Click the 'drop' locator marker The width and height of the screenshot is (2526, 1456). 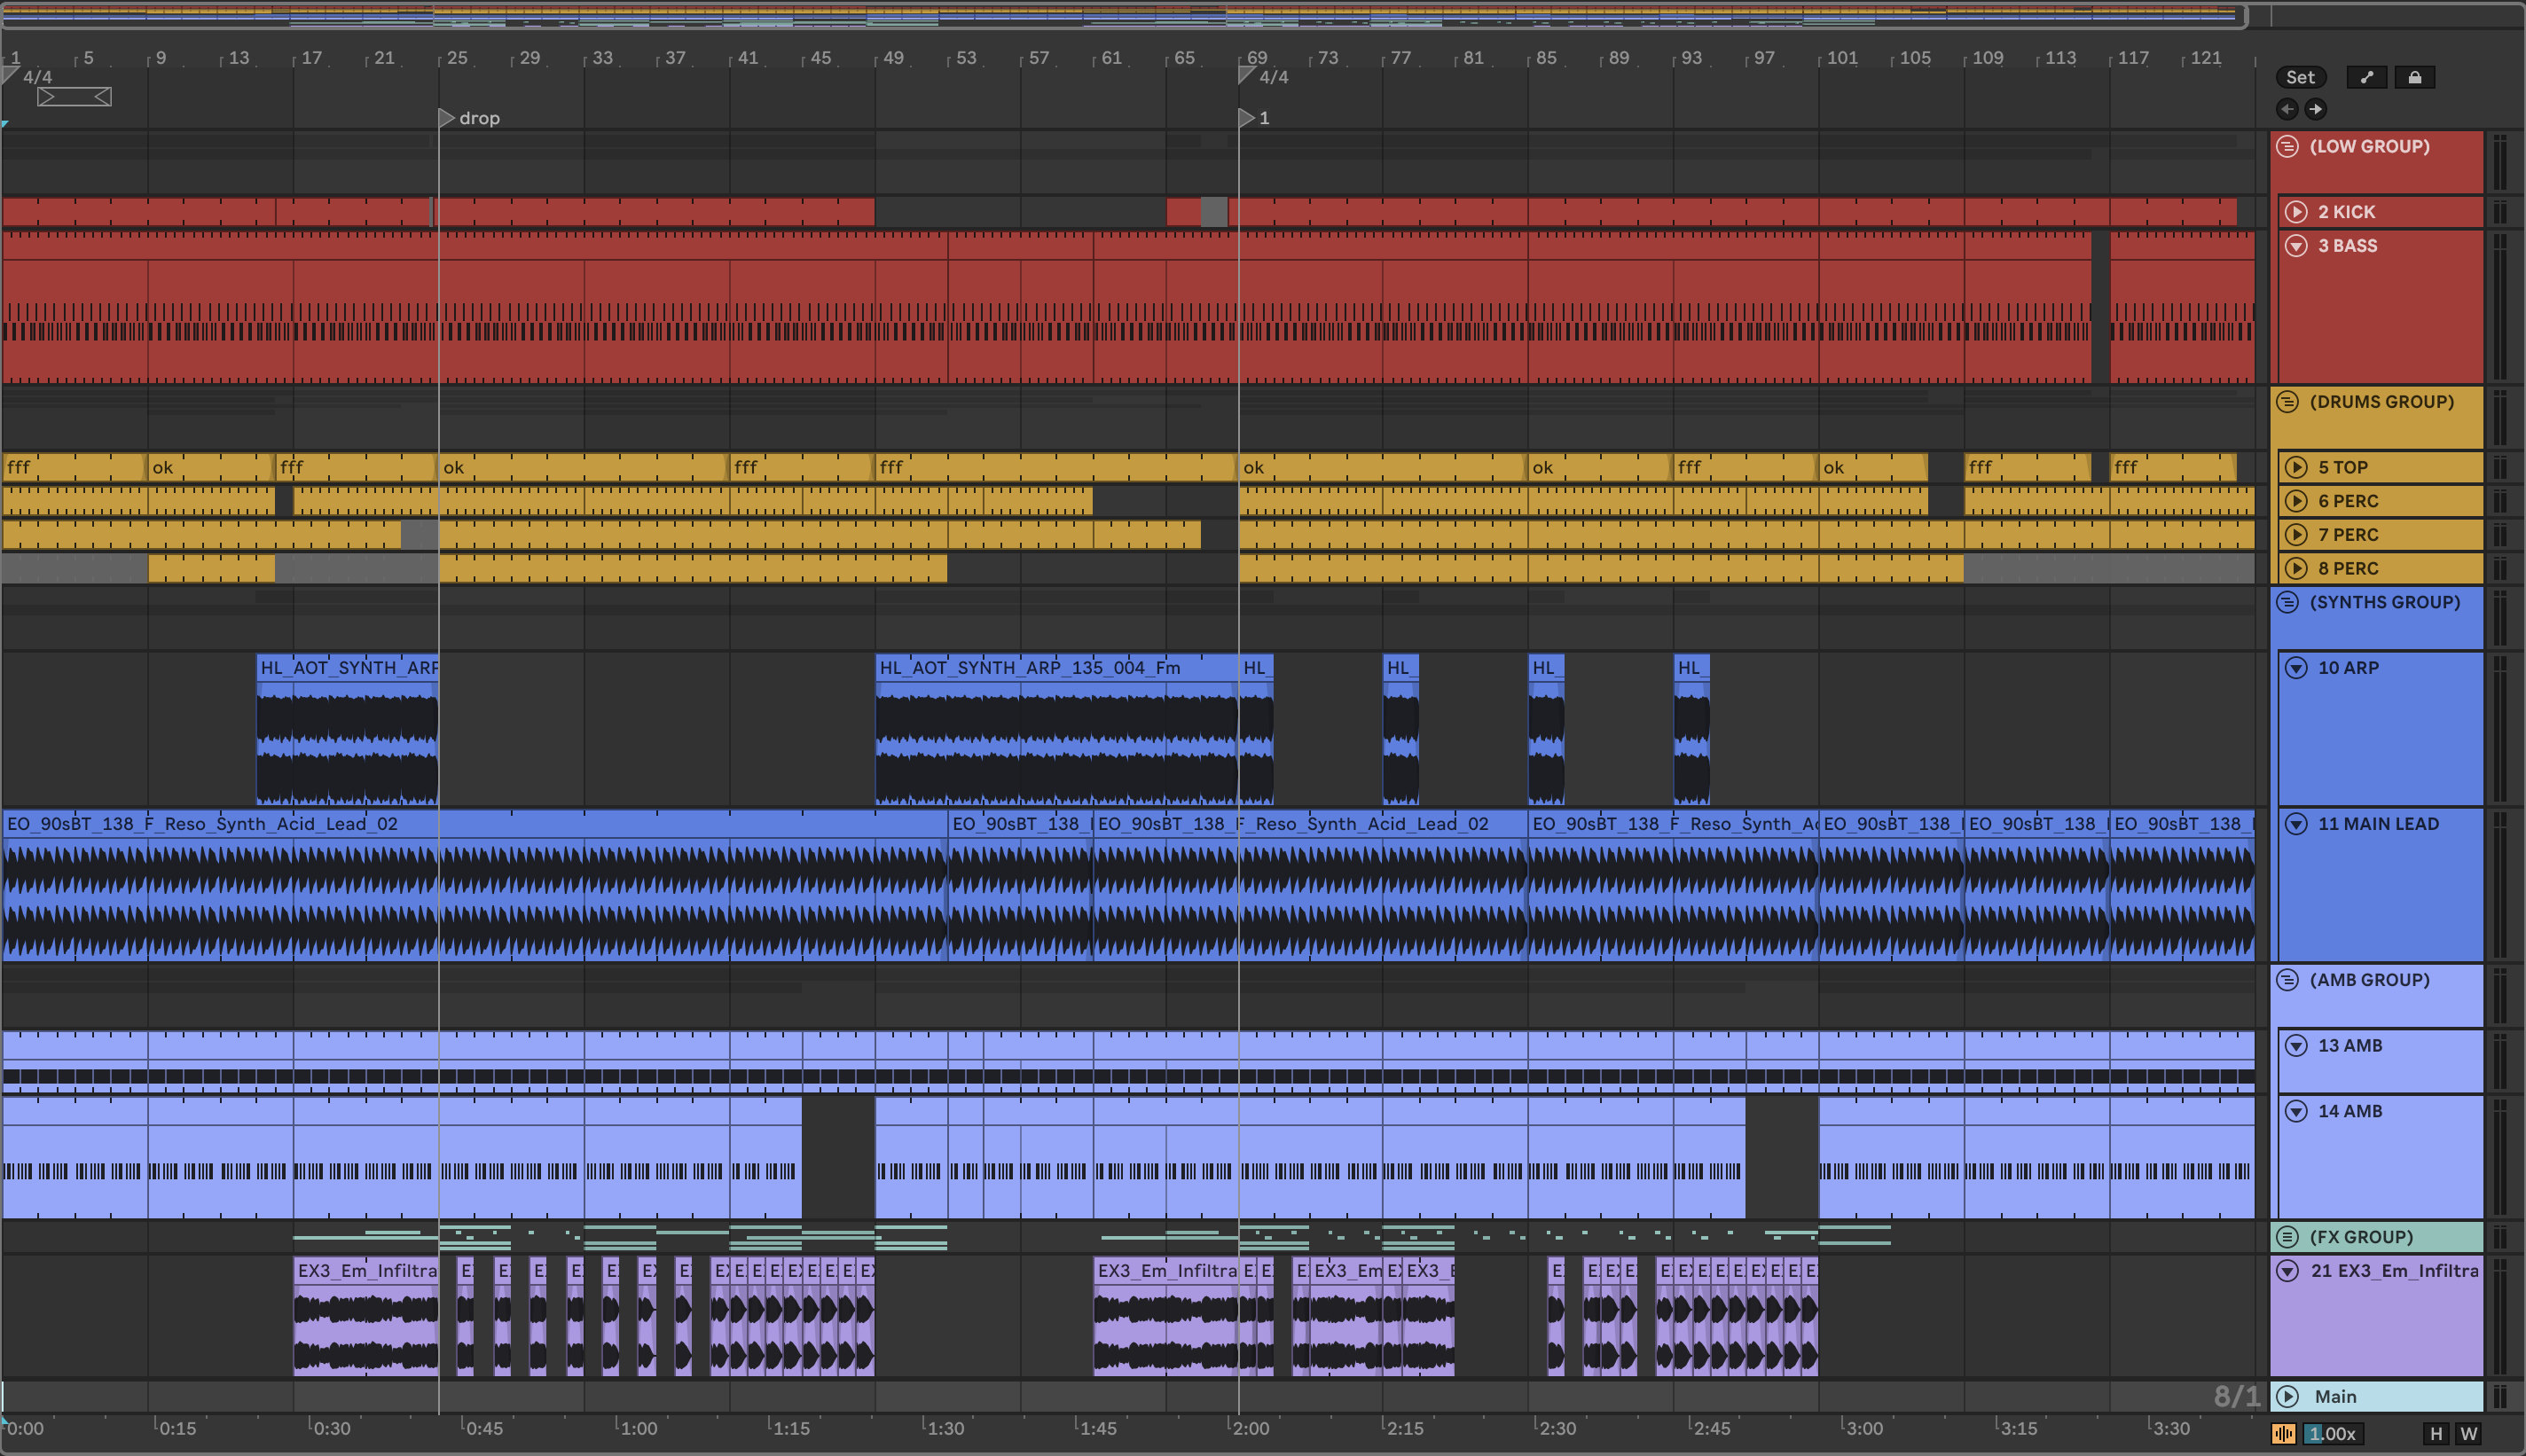(447, 118)
